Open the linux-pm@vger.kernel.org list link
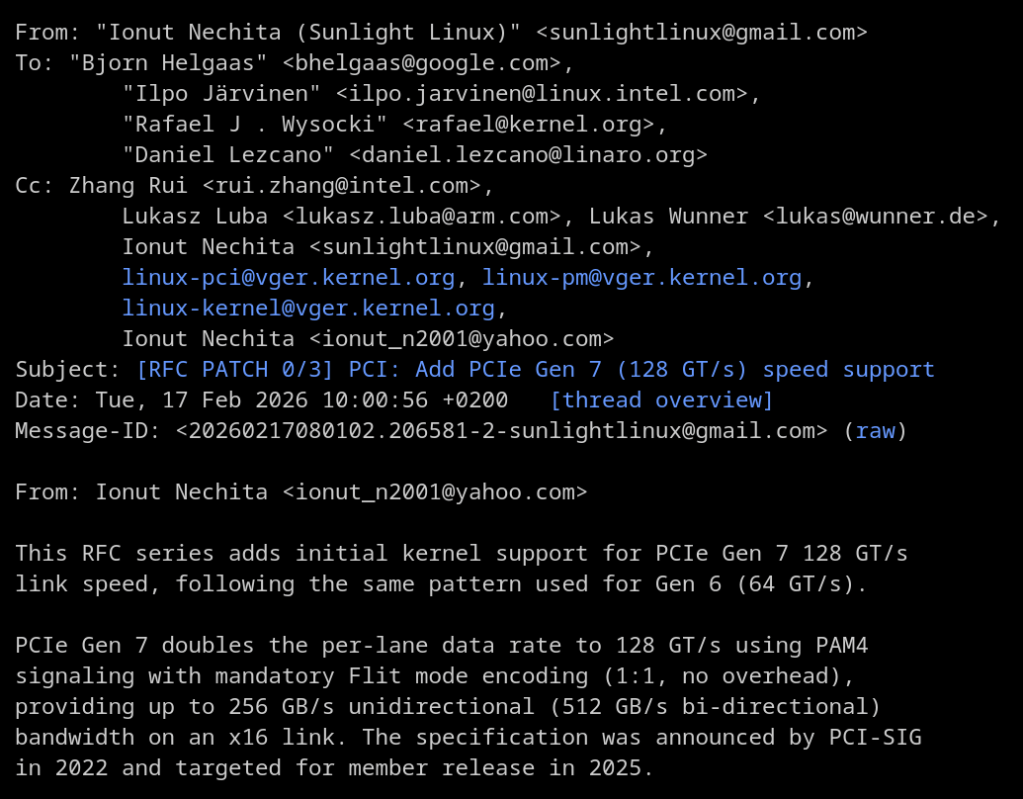1023x799 pixels. tap(641, 277)
